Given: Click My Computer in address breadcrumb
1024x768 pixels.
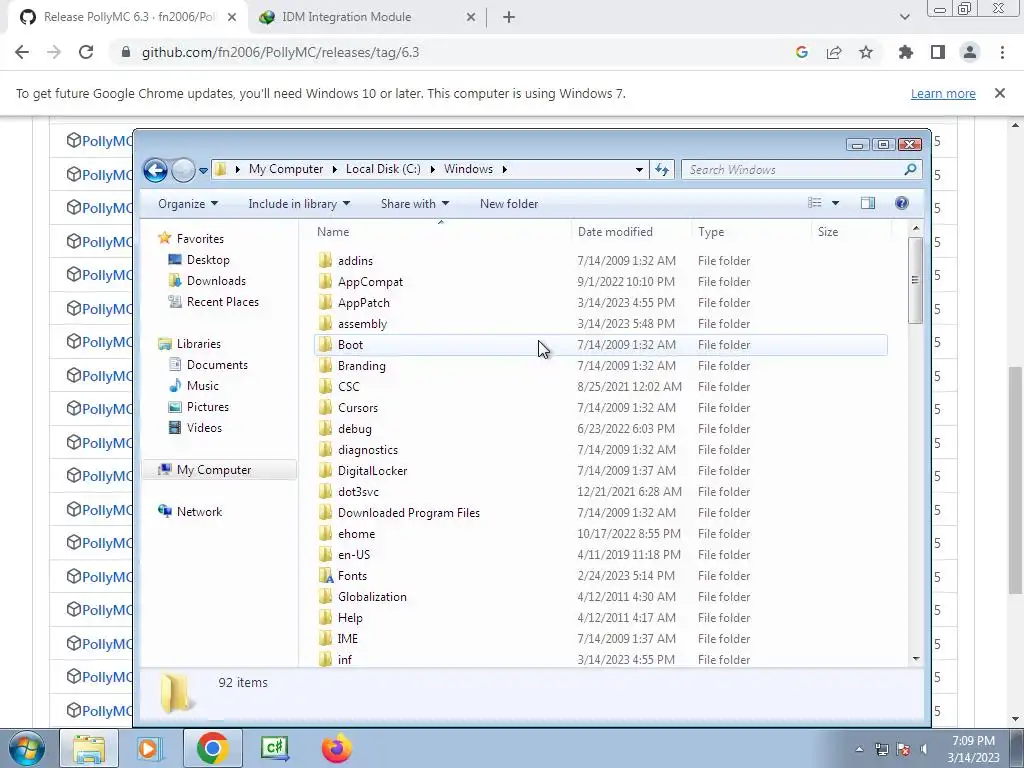Looking at the screenshot, I should tap(285, 168).
